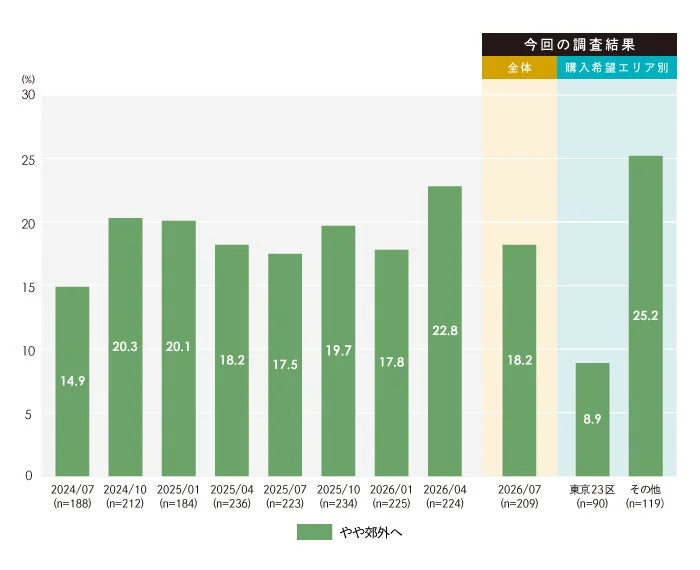Click the その他 bar showing 25.2

click(646, 316)
